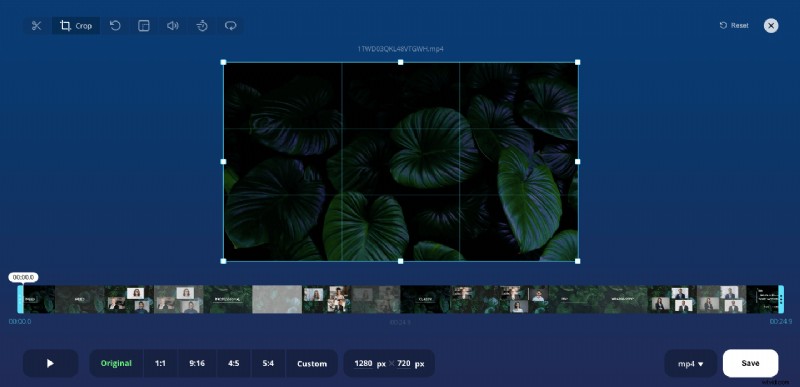Choose the 5:4 aspect ratio

pos(268,363)
